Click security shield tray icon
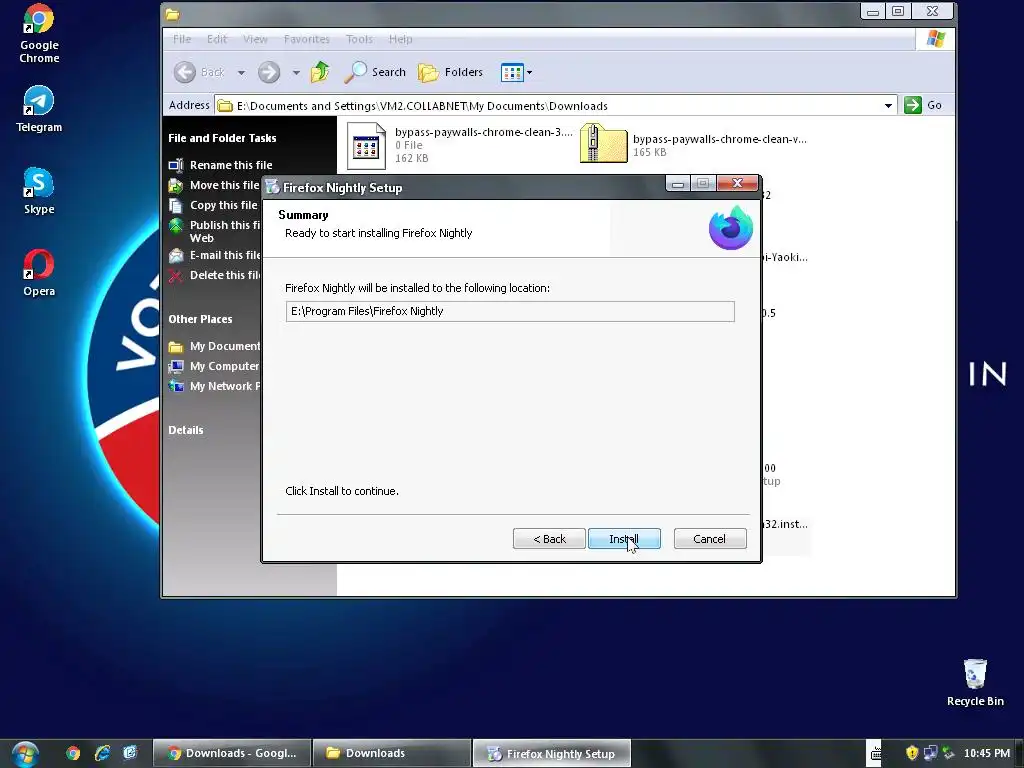This screenshot has width=1024, height=768. click(x=912, y=753)
